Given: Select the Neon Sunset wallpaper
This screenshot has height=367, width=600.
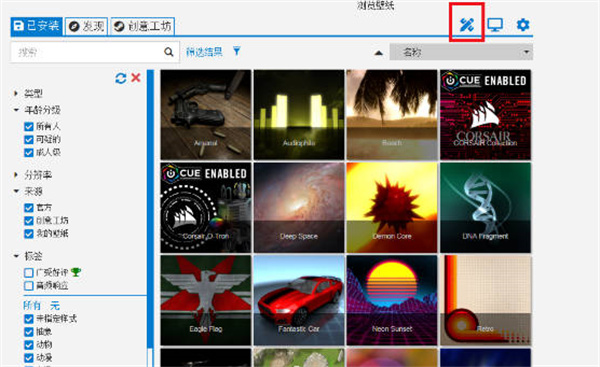Looking at the screenshot, I should coord(392,300).
